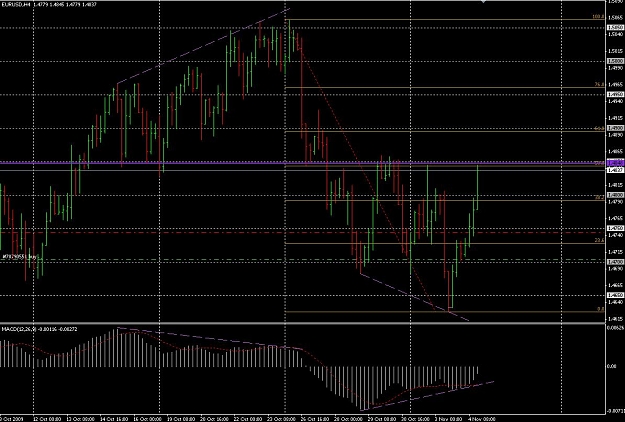Click the 1.5050 price axis label

(x=615, y=27)
